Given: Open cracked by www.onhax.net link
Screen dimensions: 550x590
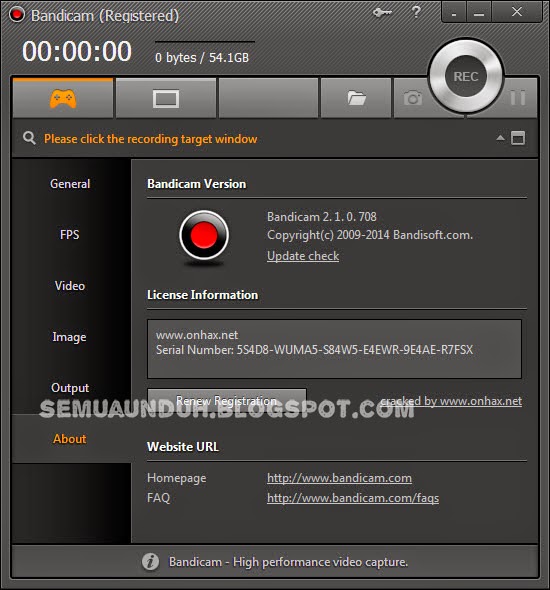Looking at the screenshot, I should 451,401.
